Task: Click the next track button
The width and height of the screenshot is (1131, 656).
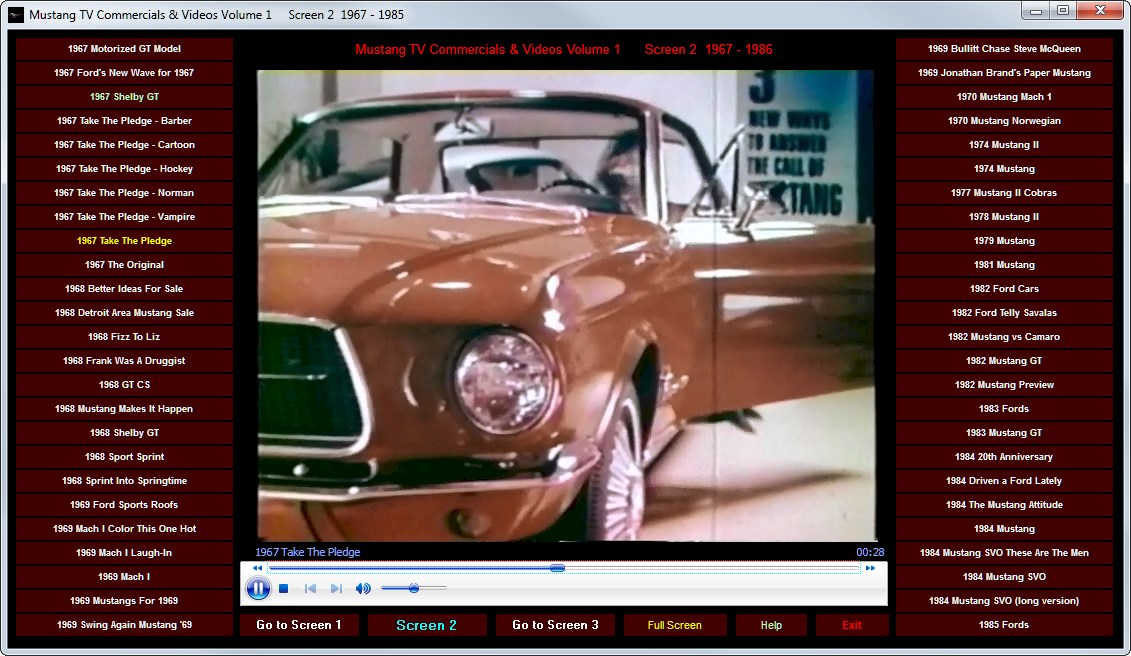Action: click(x=336, y=589)
